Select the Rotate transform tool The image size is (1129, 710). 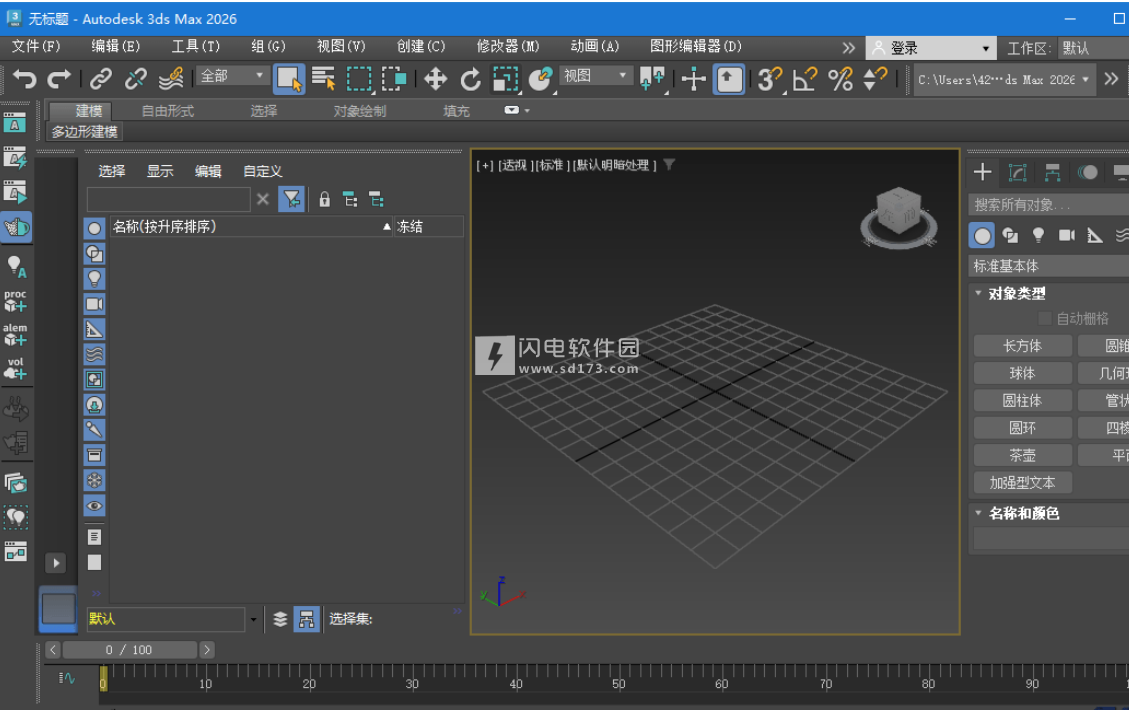(470, 79)
